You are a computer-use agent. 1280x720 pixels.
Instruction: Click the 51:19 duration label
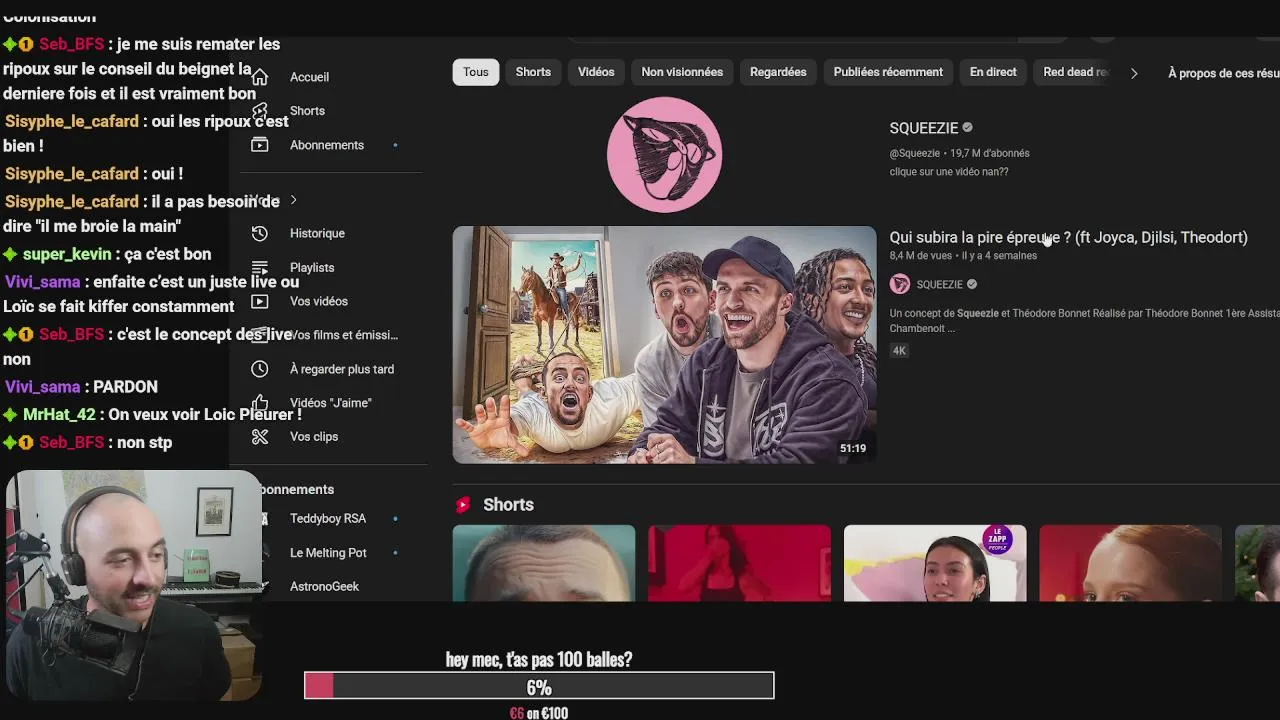[x=853, y=449]
